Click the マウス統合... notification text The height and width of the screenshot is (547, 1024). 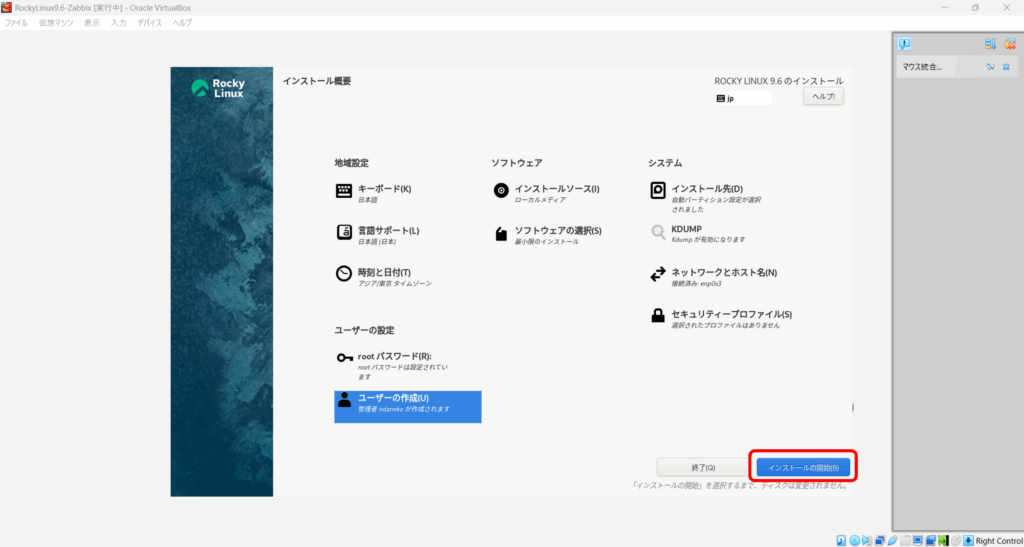[922, 67]
